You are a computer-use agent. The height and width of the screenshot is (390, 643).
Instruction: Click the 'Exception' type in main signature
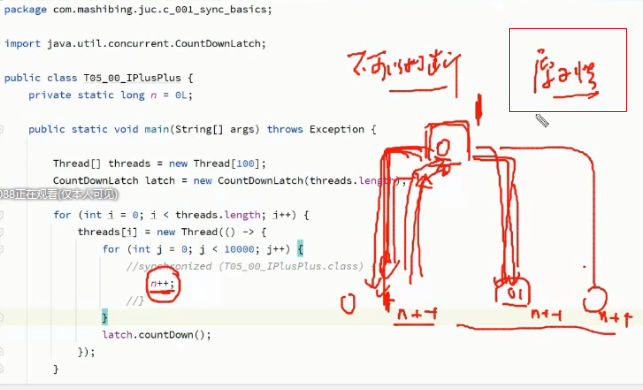[x=337, y=129]
